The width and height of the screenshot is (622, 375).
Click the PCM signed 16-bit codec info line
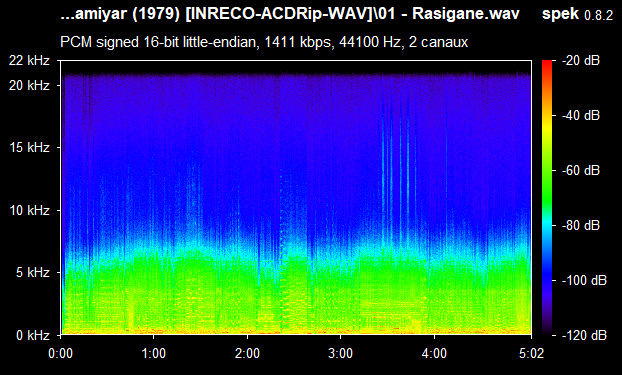[x=264, y=42]
